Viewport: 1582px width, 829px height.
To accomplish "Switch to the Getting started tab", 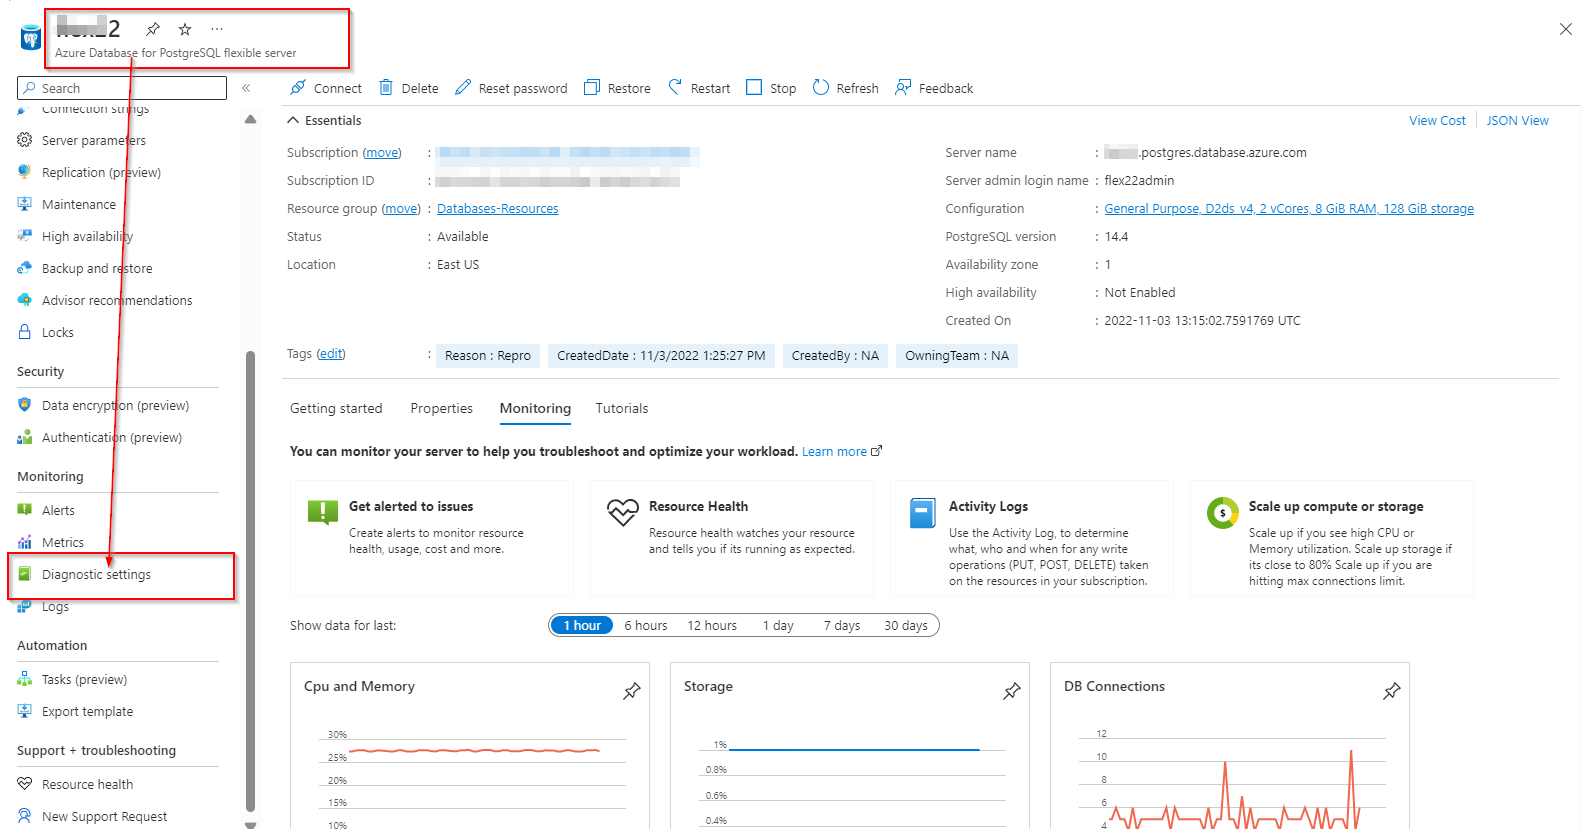I will pyautogui.click(x=336, y=408).
